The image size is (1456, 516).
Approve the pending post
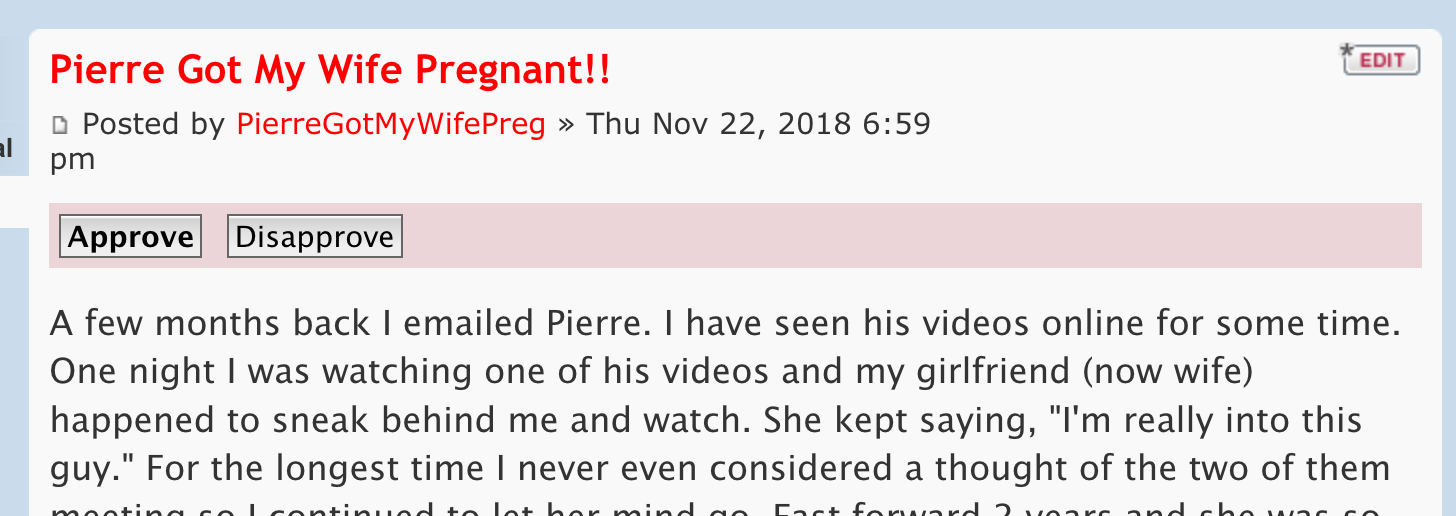[x=130, y=237]
